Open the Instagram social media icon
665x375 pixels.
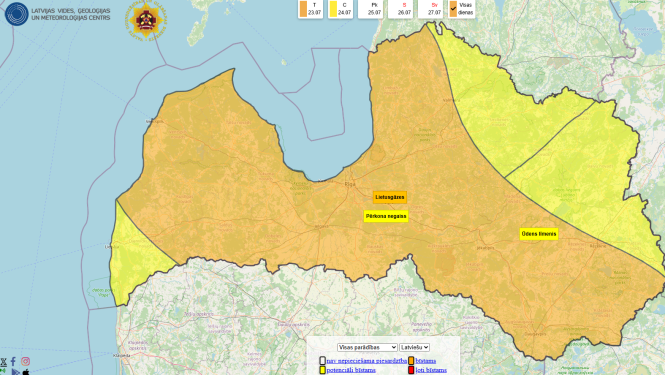tap(25, 361)
